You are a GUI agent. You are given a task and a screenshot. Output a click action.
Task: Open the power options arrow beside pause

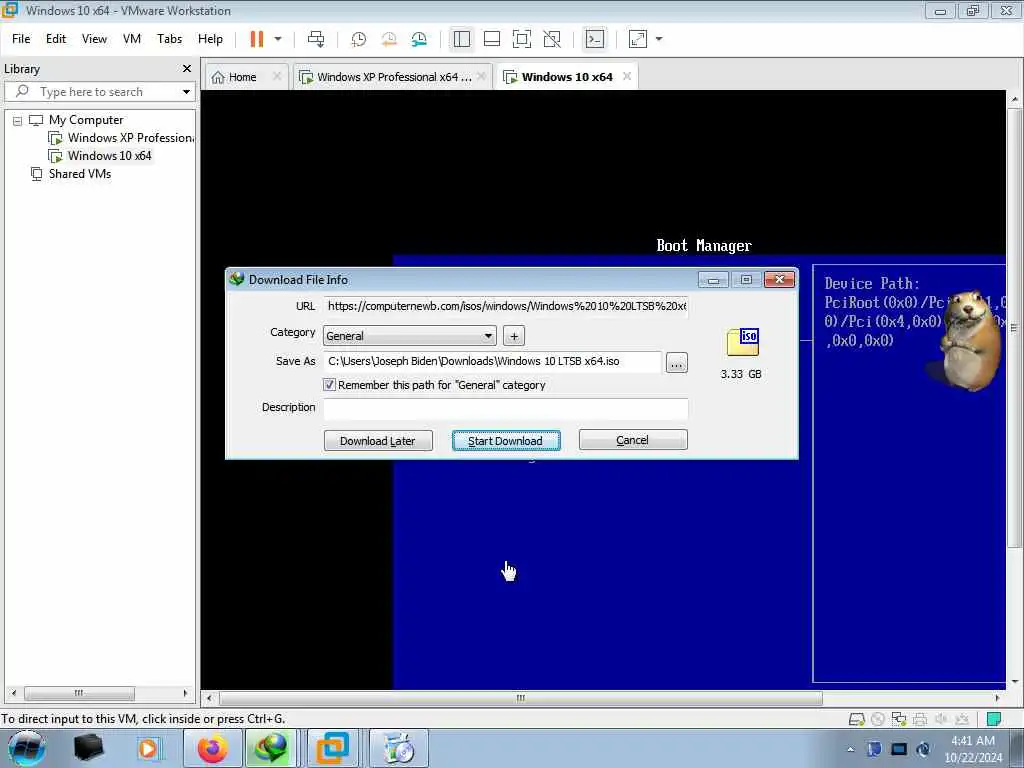coord(278,39)
